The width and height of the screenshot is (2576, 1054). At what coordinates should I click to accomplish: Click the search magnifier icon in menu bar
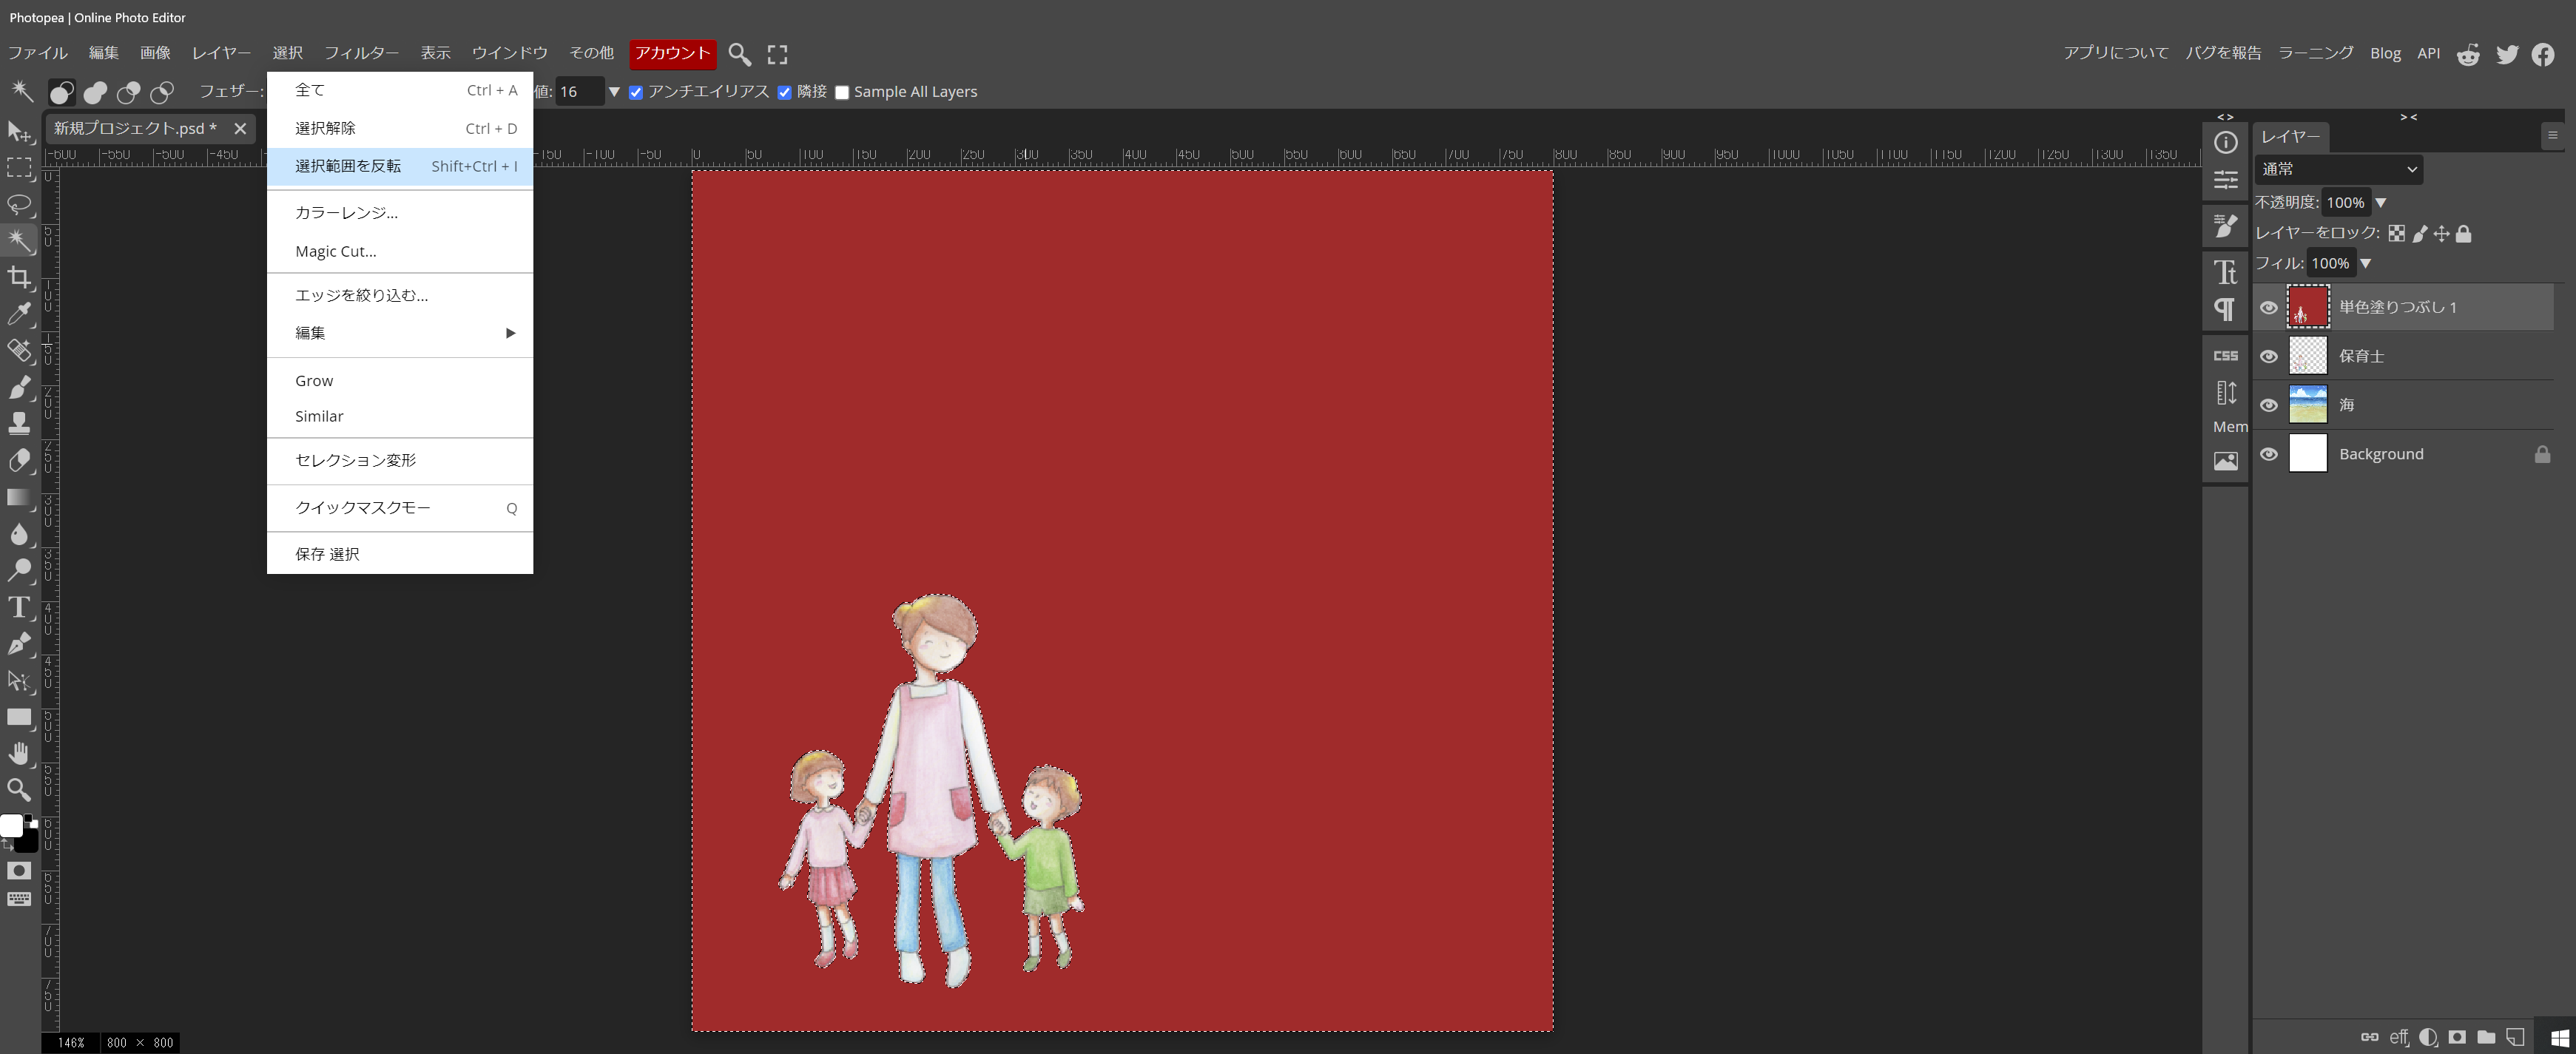[x=739, y=54]
